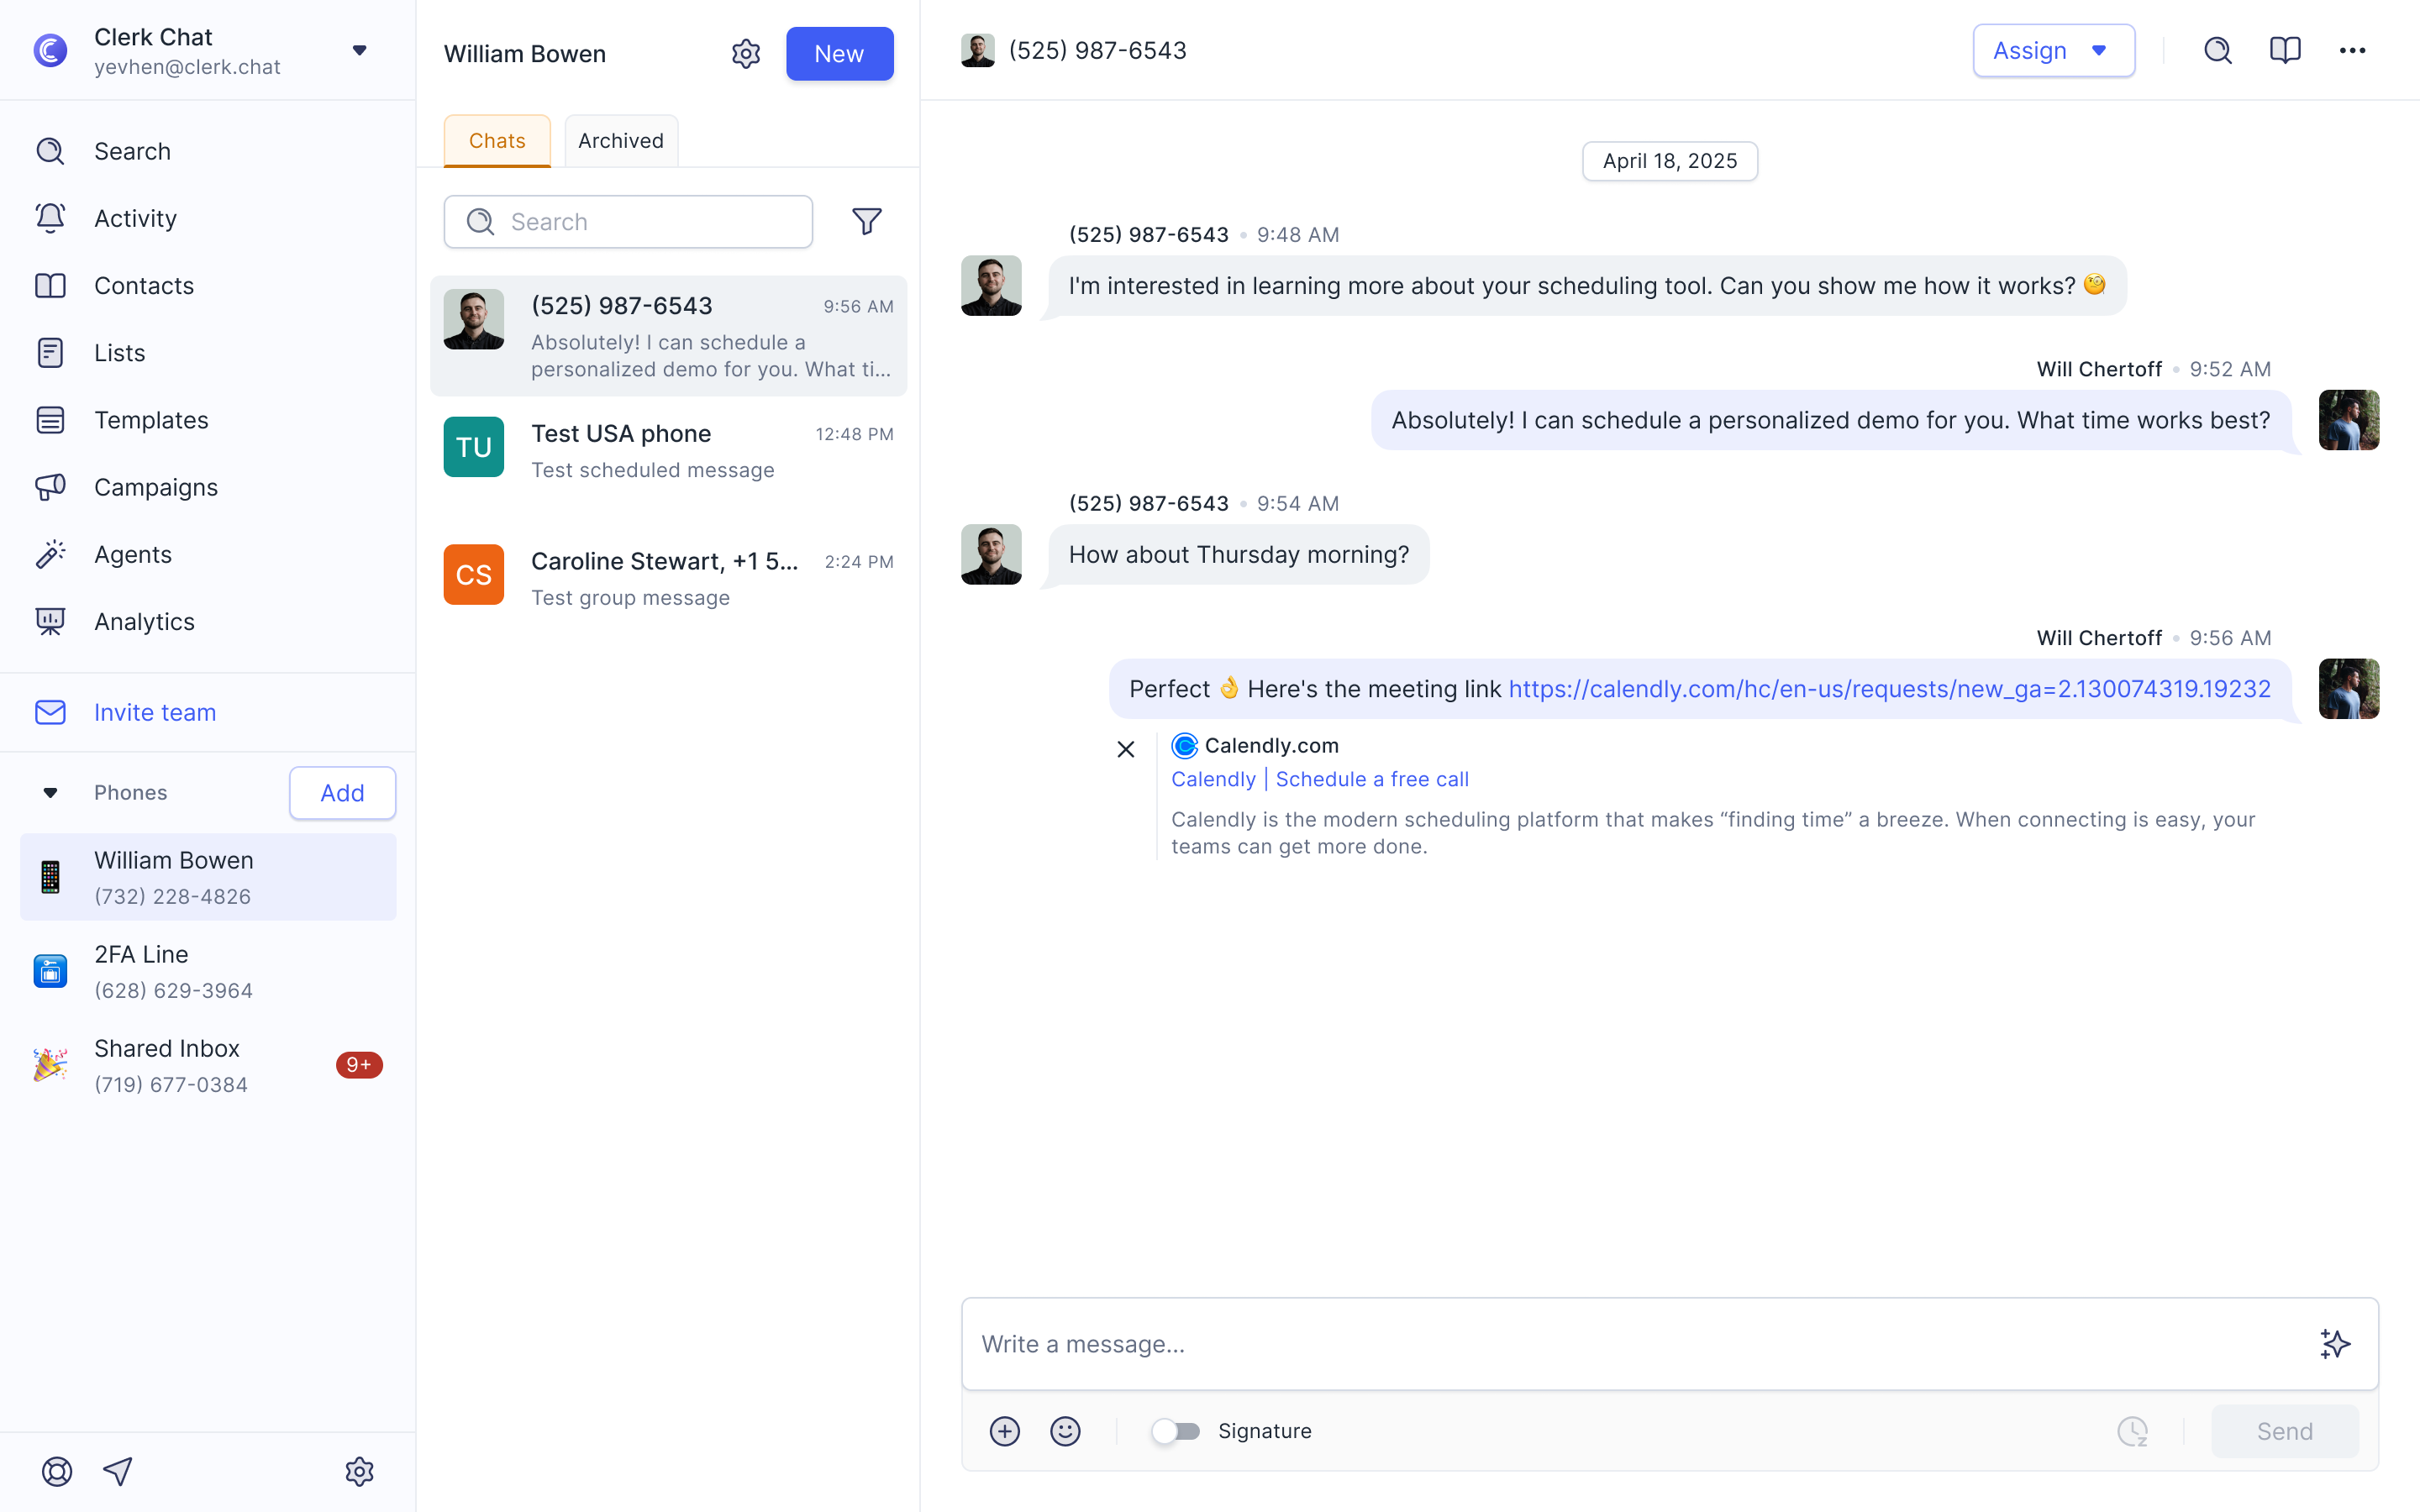
Task: Open the more options three-dot menu
Action: pyautogui.click(x=2352, y=50)
